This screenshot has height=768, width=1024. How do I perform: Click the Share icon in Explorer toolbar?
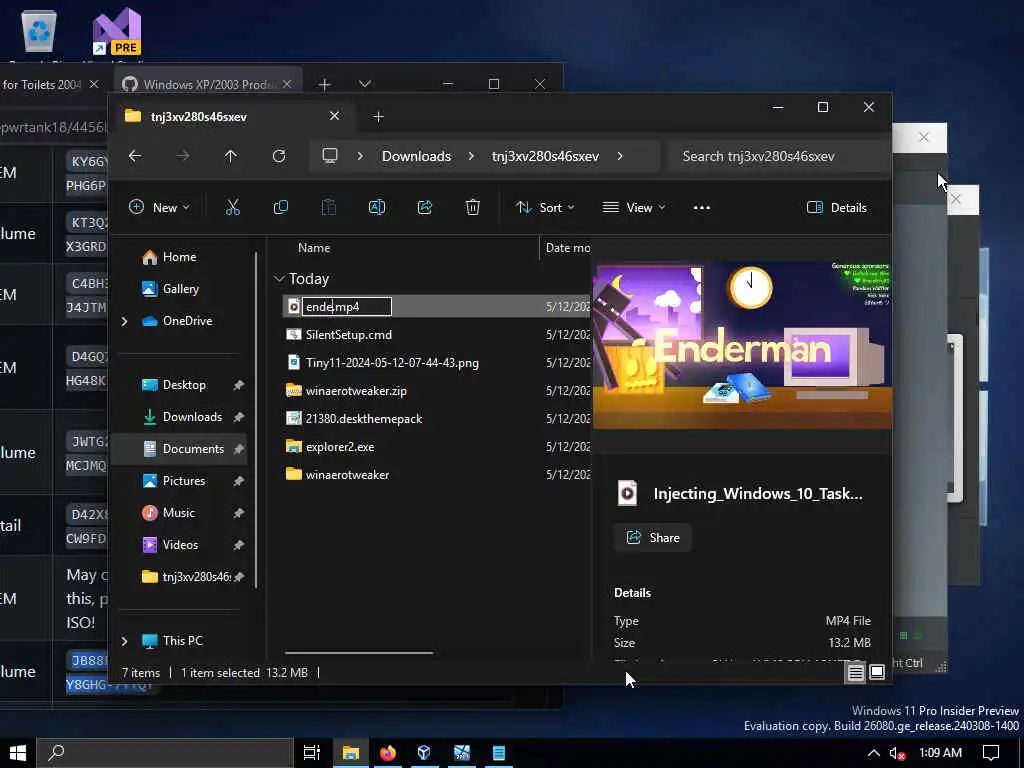[424, 208]
